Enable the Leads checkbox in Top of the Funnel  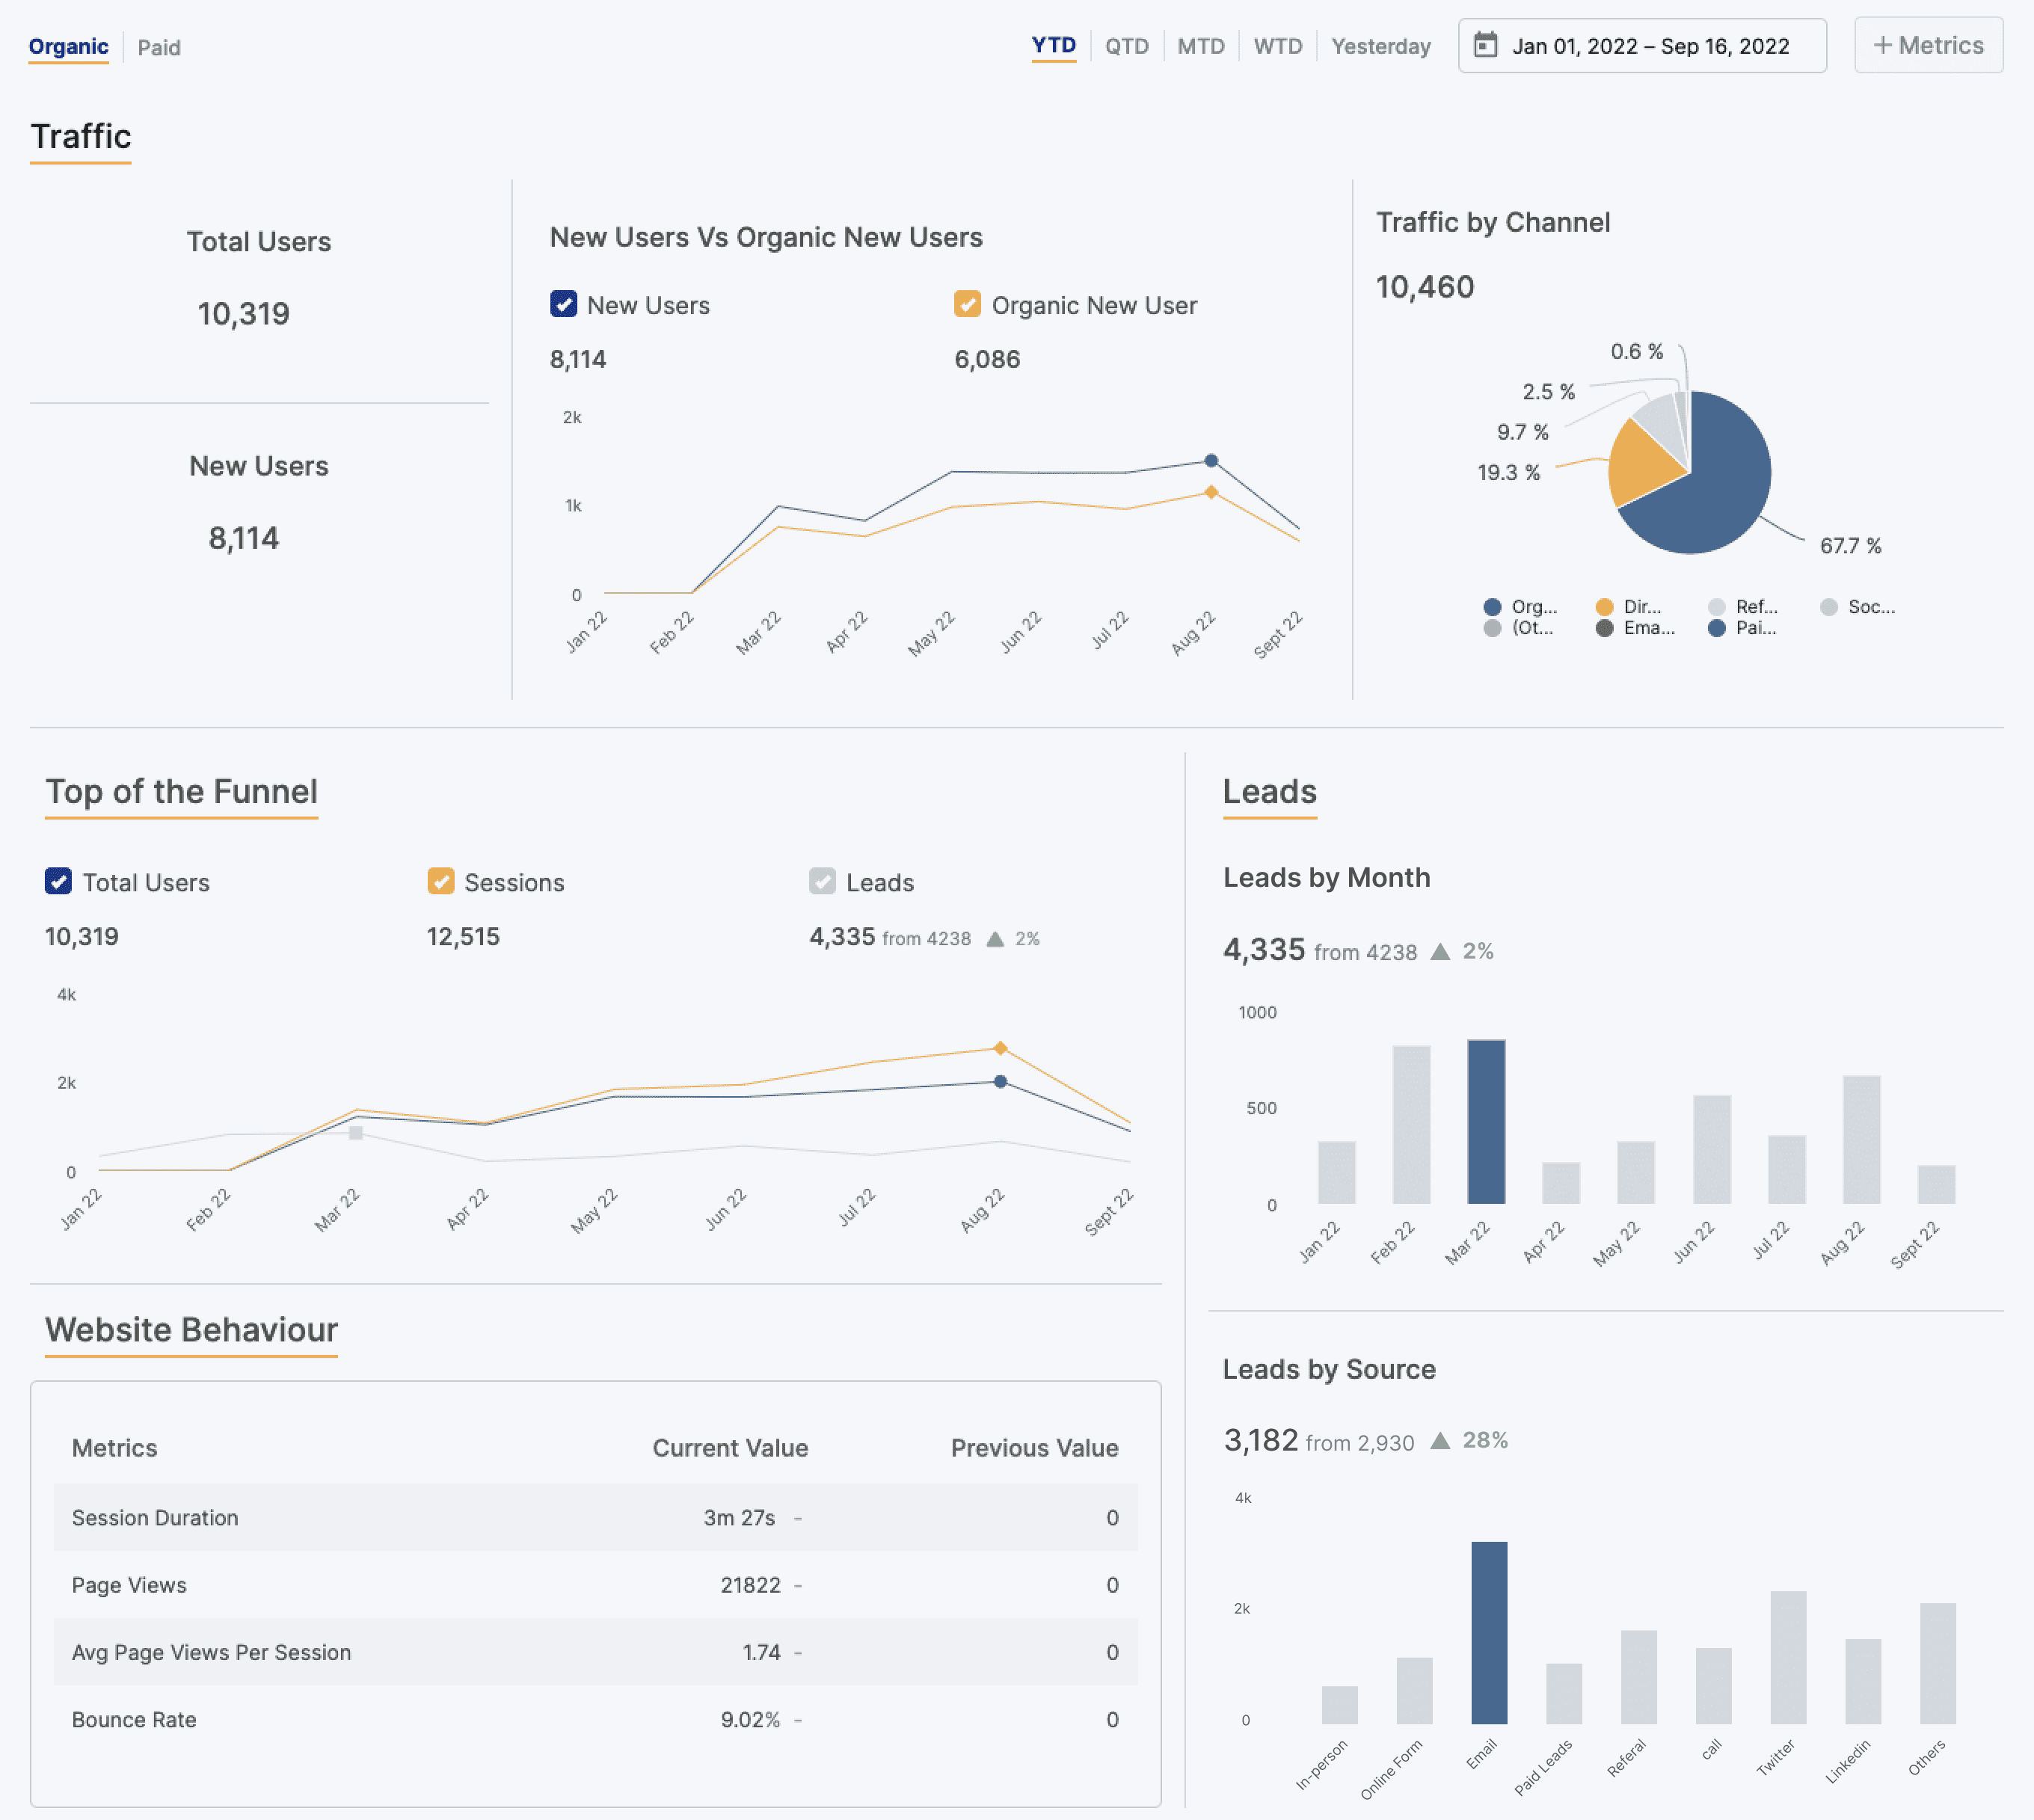(x=822, y=882)
